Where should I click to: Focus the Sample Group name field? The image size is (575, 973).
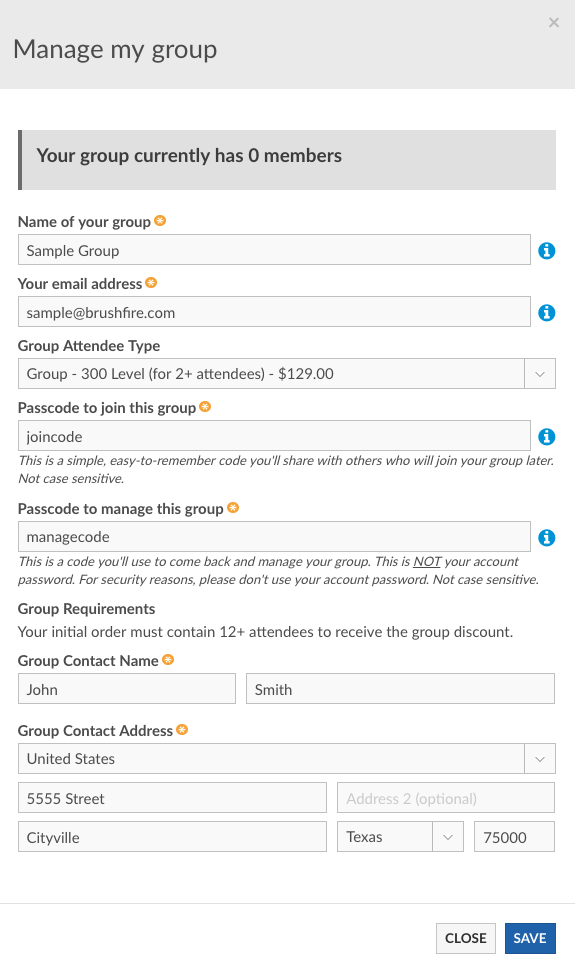tap(274, 249)
